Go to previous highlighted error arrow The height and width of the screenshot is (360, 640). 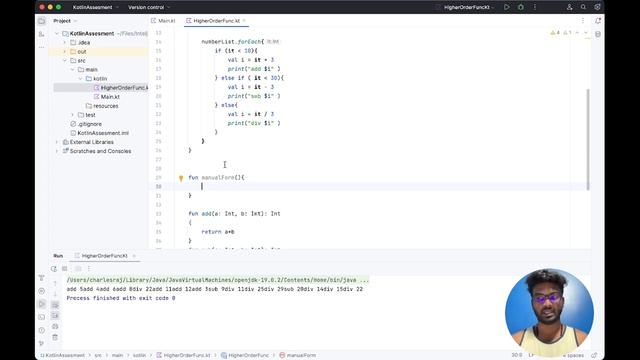point(577,33)
